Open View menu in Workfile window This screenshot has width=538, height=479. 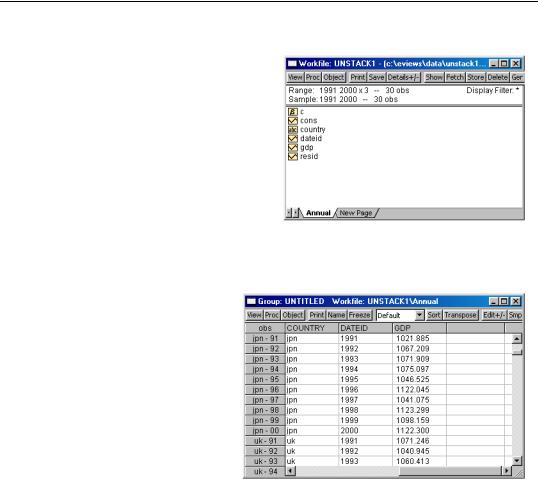coord(295,78)
